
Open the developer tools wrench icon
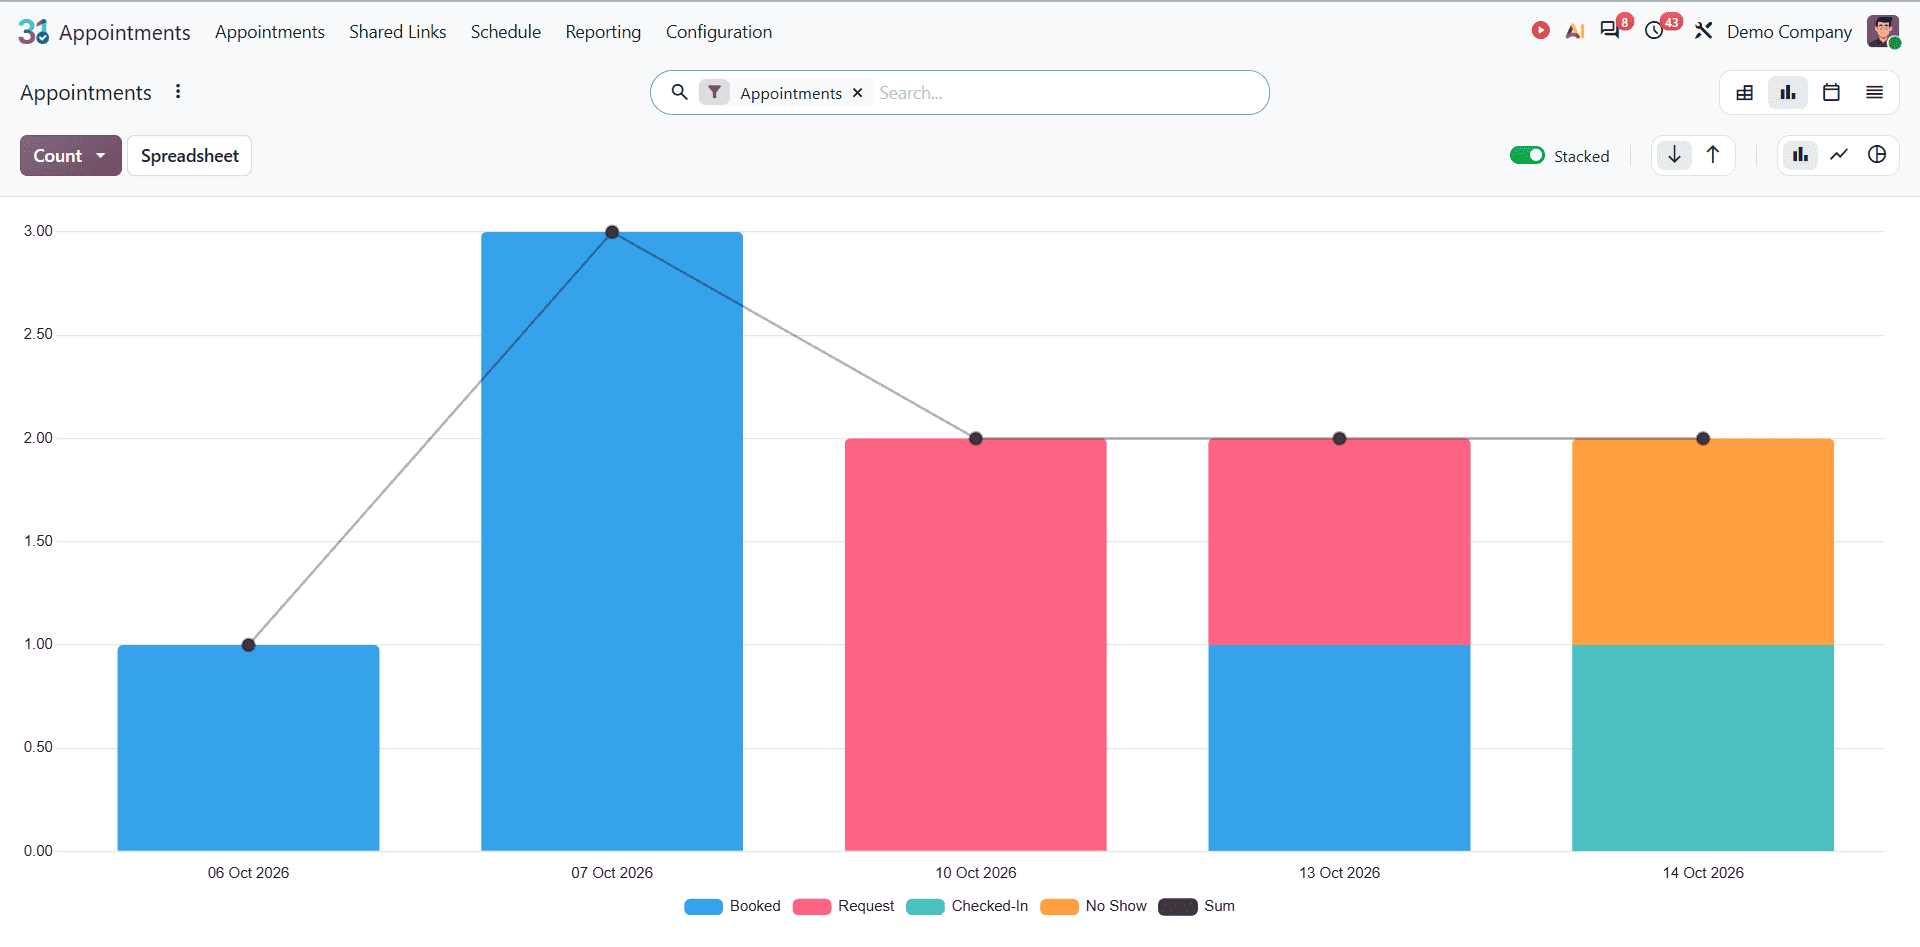pos(1703,31)
